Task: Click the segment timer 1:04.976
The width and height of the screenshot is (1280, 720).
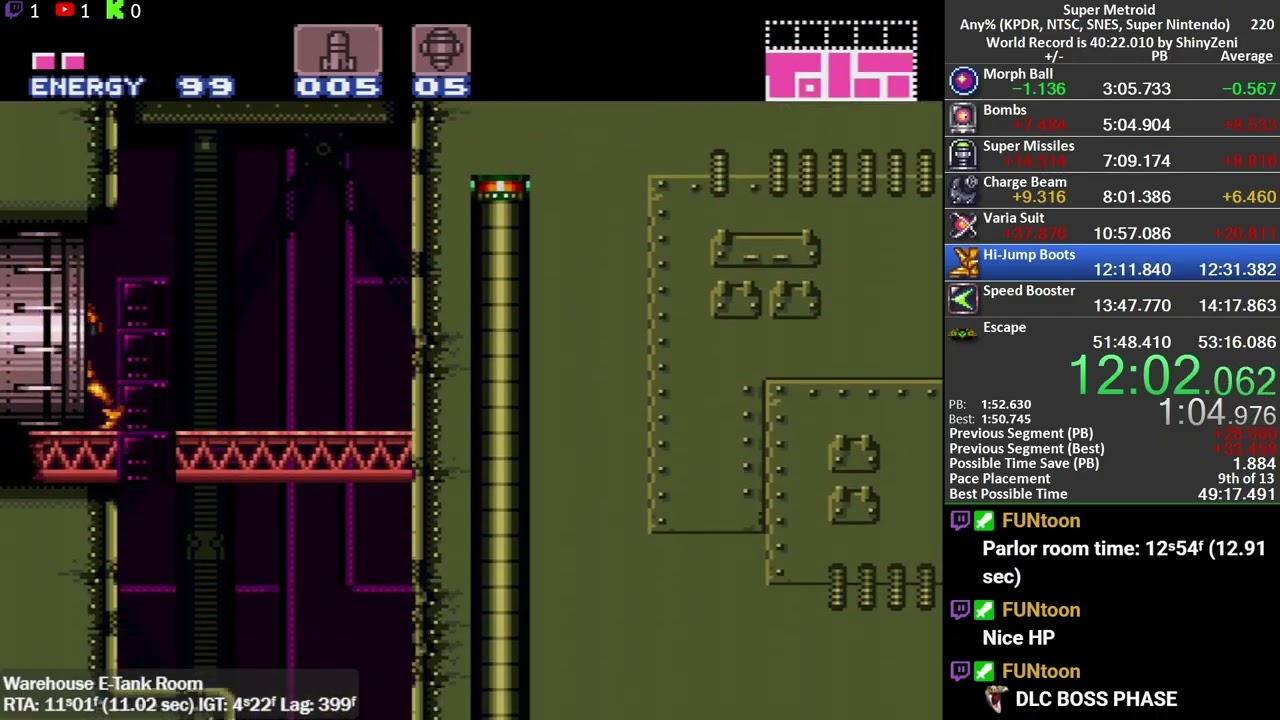Action: 1217,413
